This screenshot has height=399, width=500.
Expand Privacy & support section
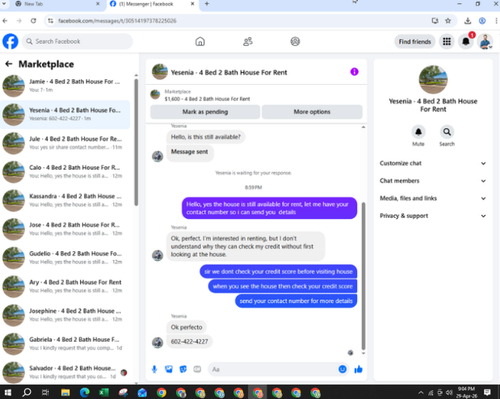[433, 216]
